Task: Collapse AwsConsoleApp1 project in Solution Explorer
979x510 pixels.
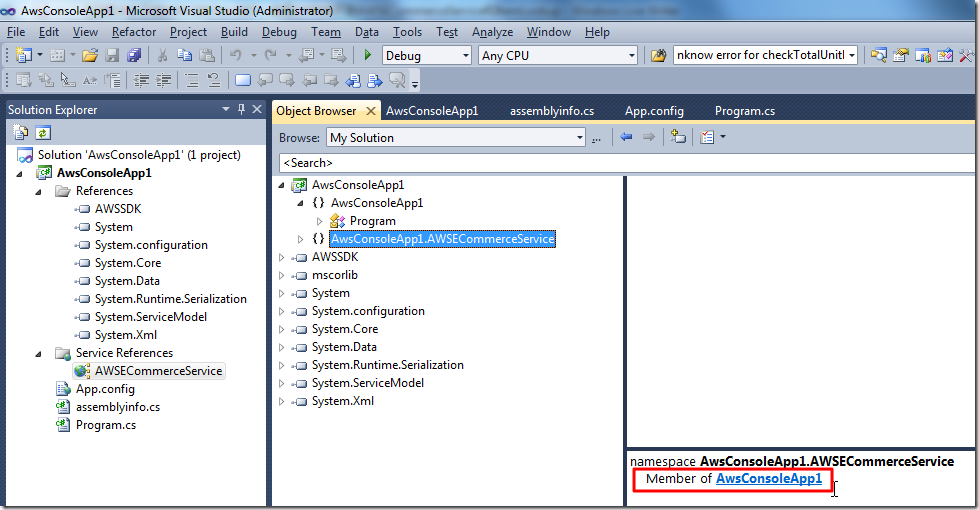Action: pos(19,174)
